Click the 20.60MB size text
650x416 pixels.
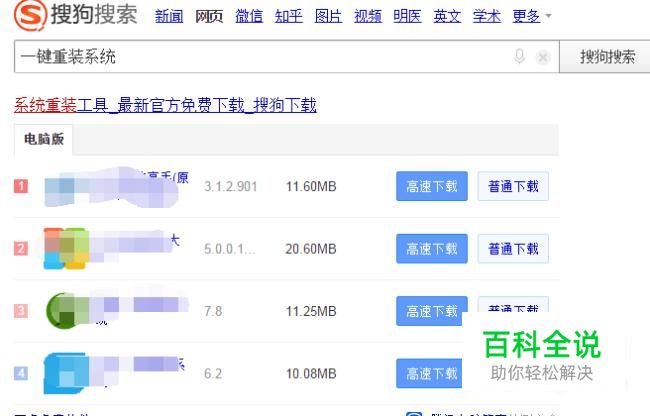point(311,249)
